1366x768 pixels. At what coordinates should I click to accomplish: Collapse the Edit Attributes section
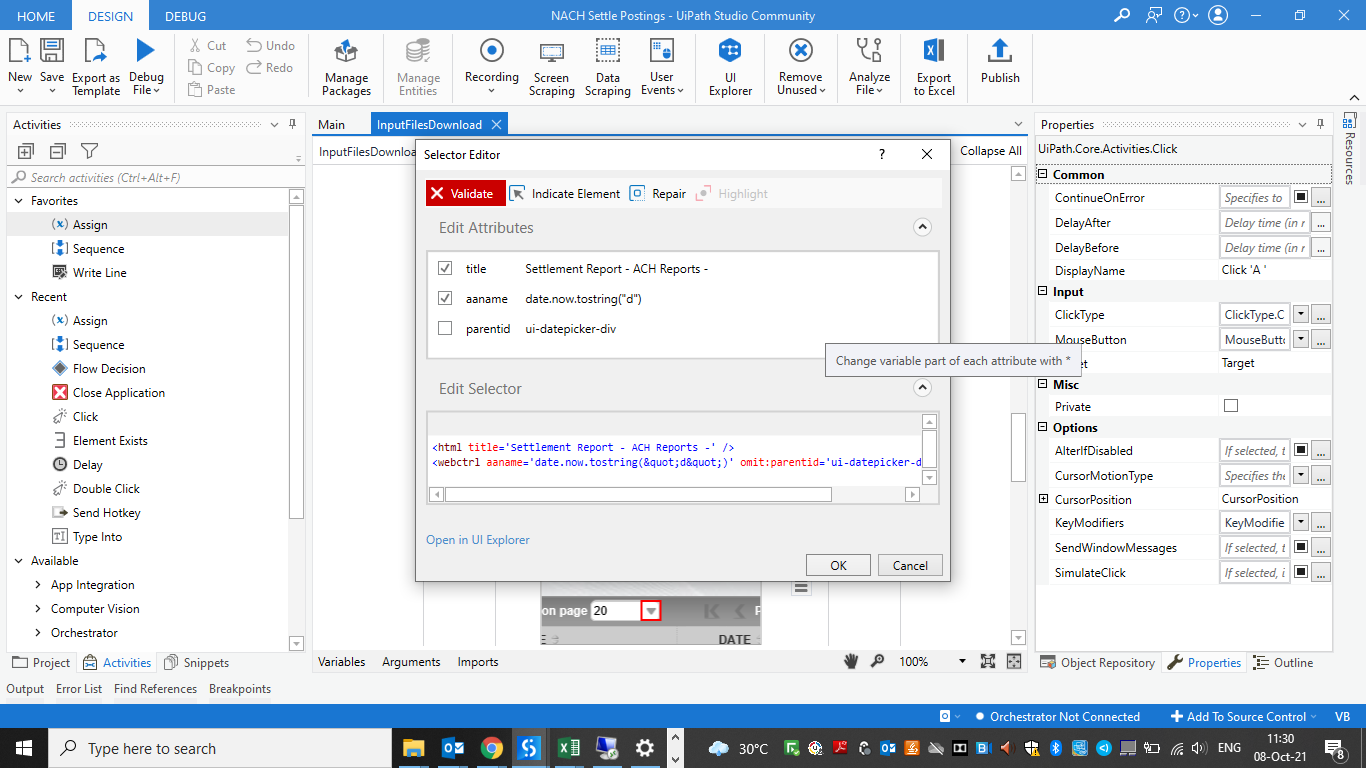(x=922, y=228)
